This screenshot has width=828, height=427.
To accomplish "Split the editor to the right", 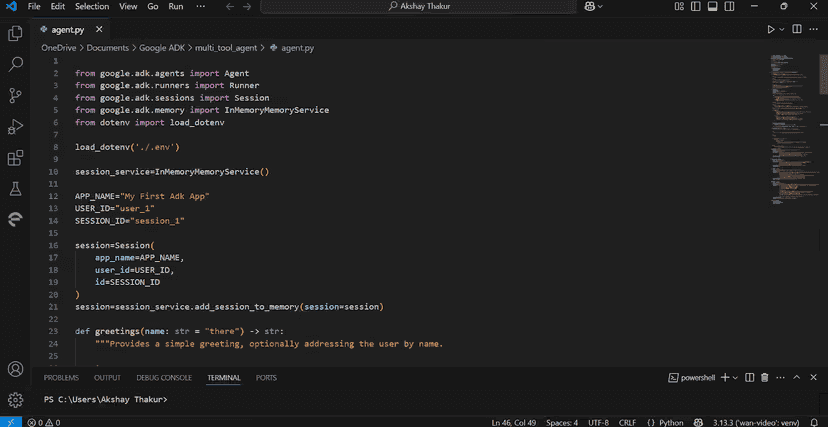I will click(x=797, y=30).
